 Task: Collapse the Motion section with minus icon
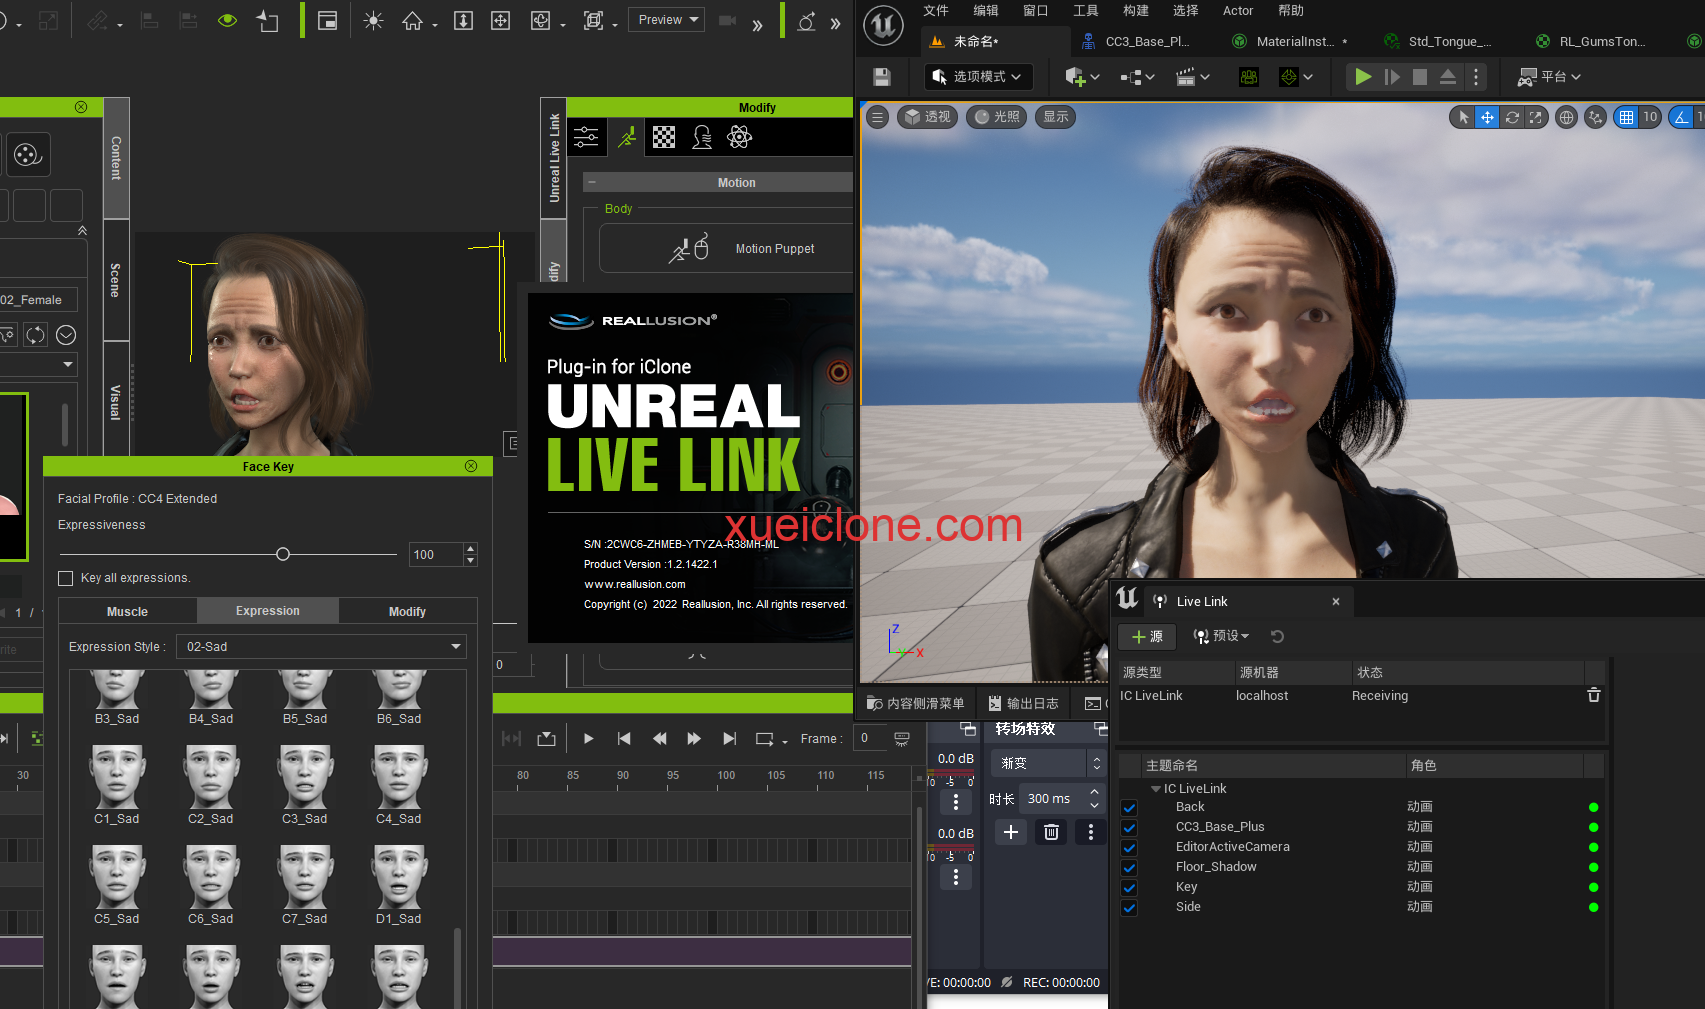pyautogui.click(x=592, y=182)
